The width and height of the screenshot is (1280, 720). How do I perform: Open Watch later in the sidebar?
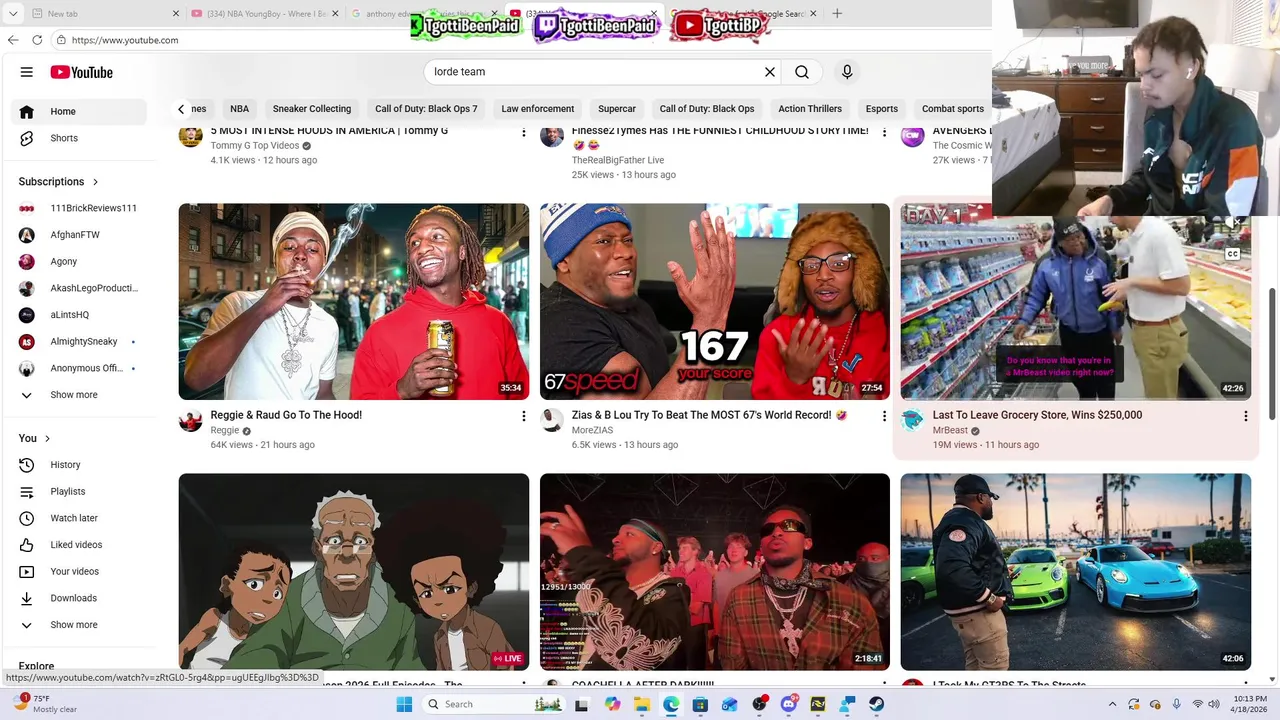pyautogui.click(x=78, y=518)
